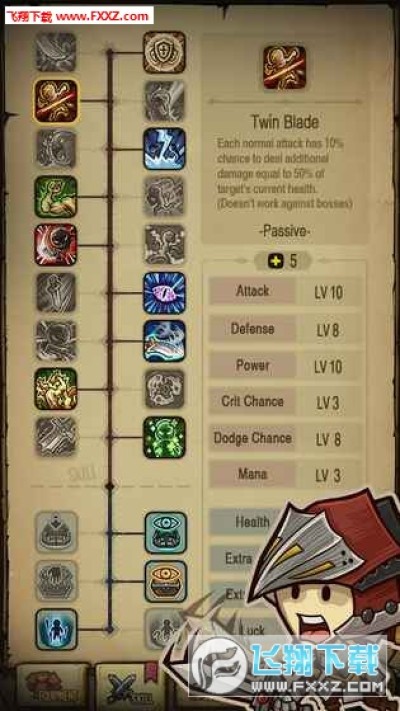The image size is (400, 711).
Task: Select the Twin Blade skill icon
Action: coord(56,101)
